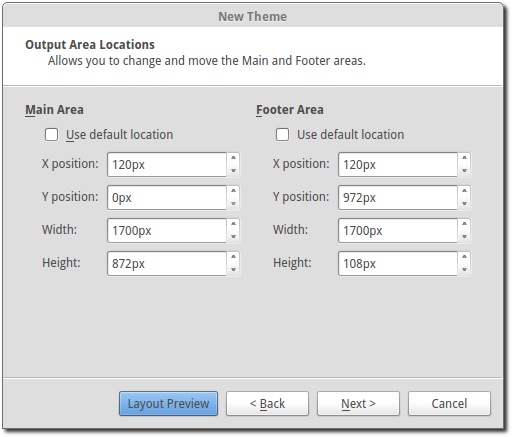Increase Footer Area Width value

(x=464, y=224)
